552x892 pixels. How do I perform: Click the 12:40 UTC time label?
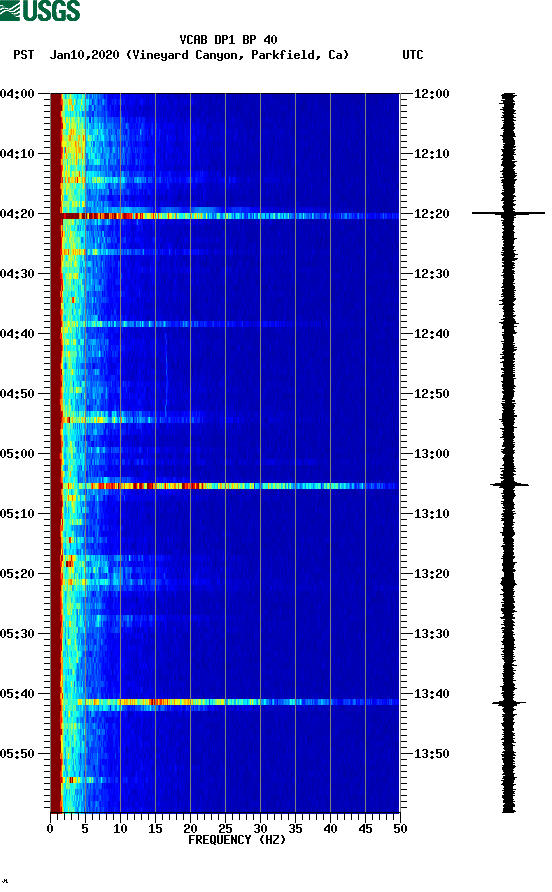(x=431, y=333)
